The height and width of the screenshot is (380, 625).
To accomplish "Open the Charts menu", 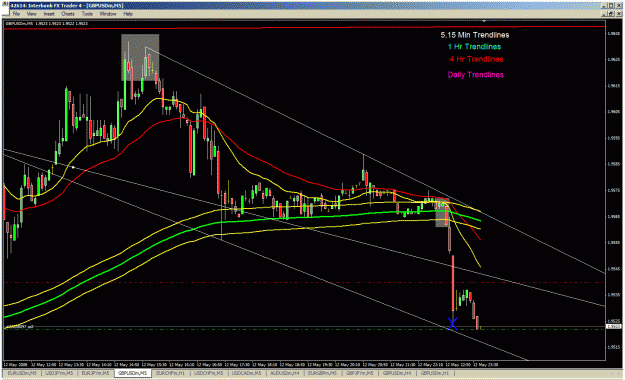I will tap(68, 14).
